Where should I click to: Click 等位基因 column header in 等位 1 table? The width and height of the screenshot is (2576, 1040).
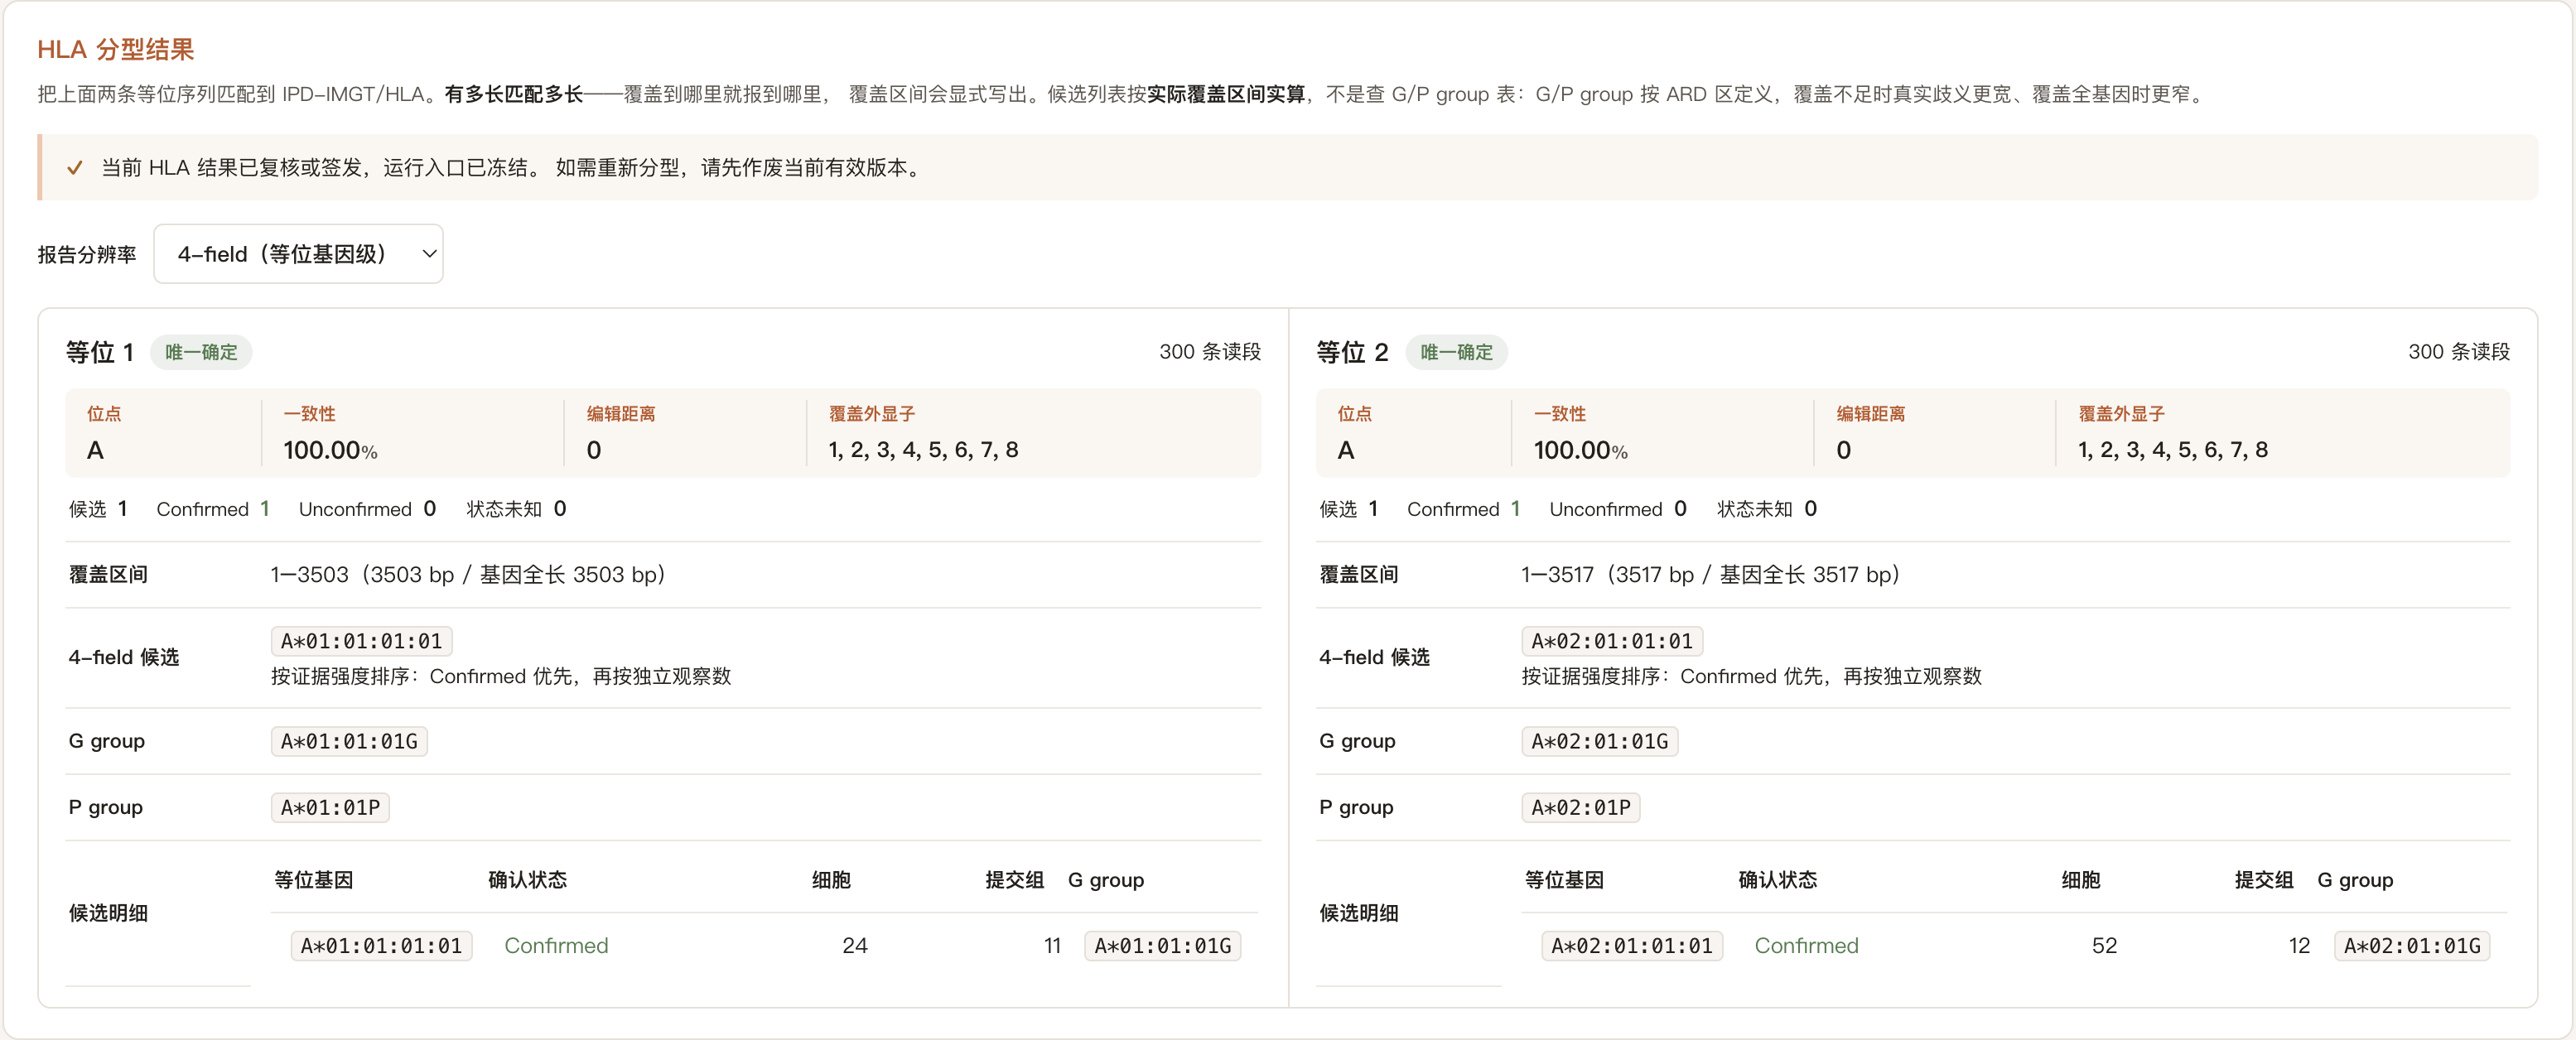point(314,880)
